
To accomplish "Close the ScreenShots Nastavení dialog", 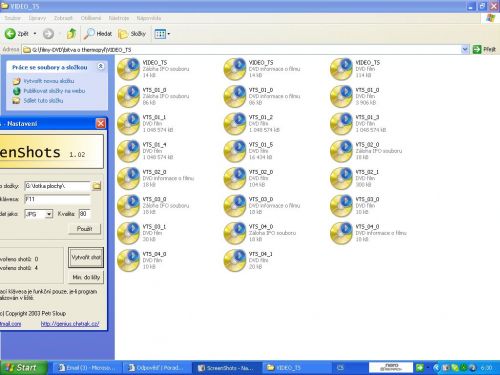I will coord(101,124).
